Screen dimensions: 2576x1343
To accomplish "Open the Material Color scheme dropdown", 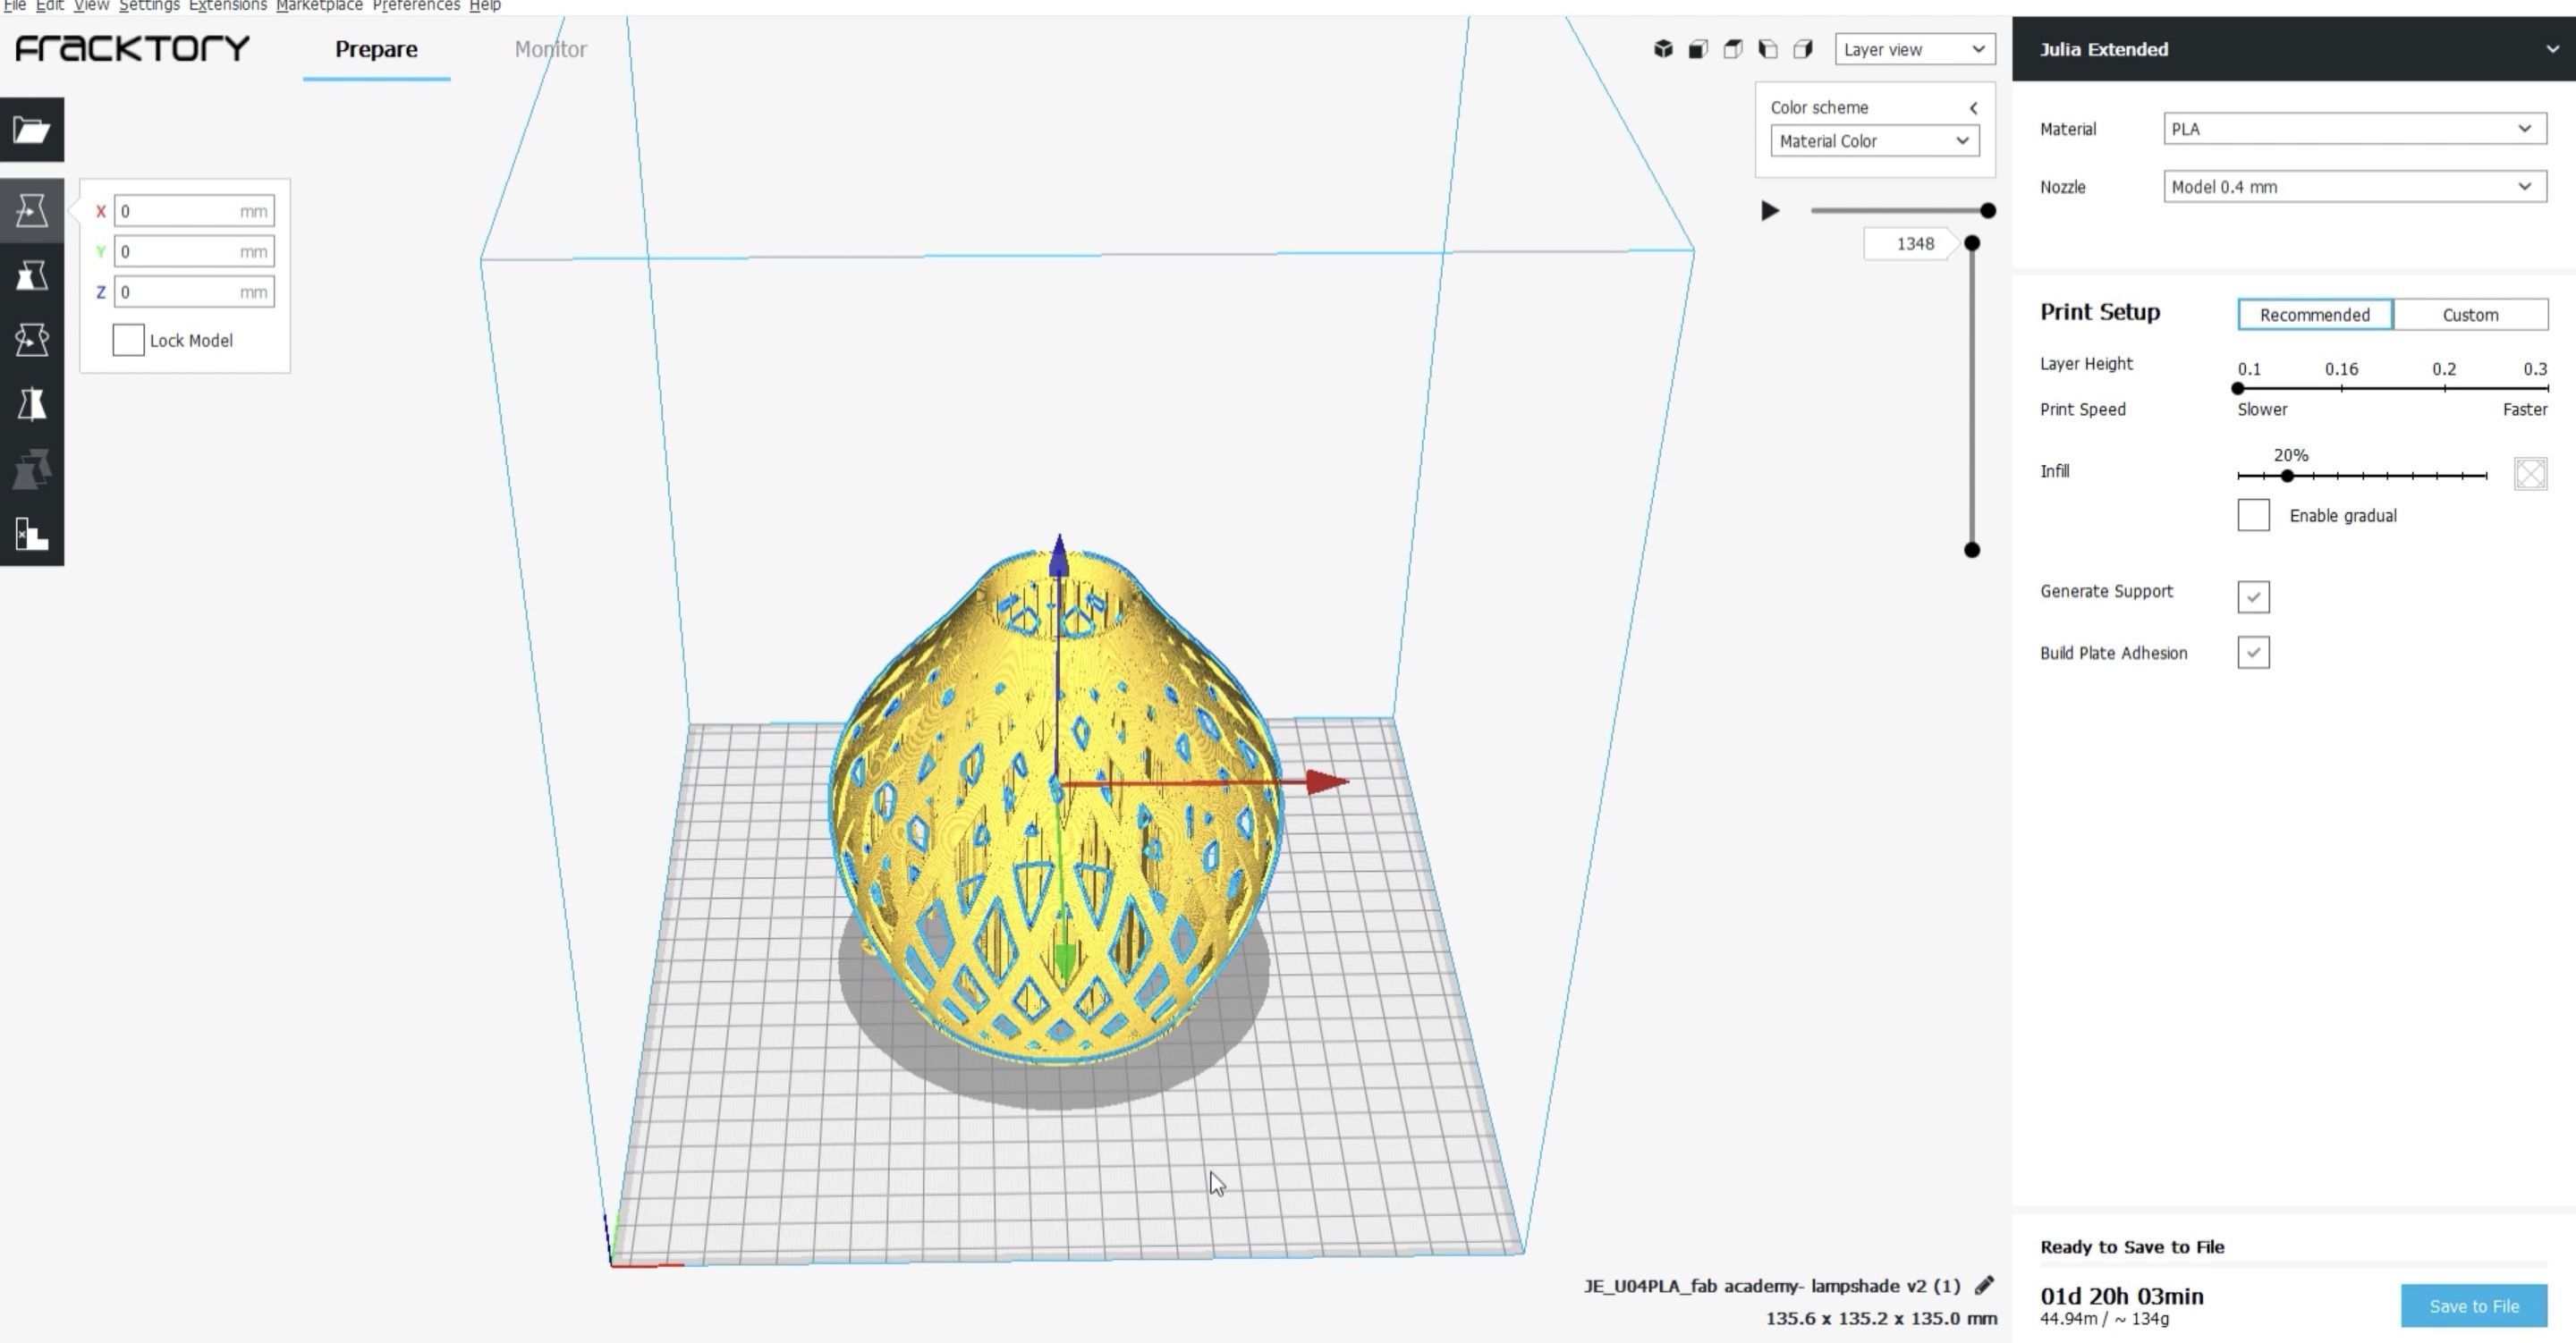I will pos(1874,141).
